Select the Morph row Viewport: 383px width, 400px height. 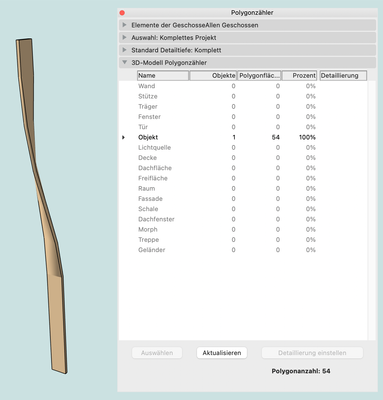(x=243, y=229)
